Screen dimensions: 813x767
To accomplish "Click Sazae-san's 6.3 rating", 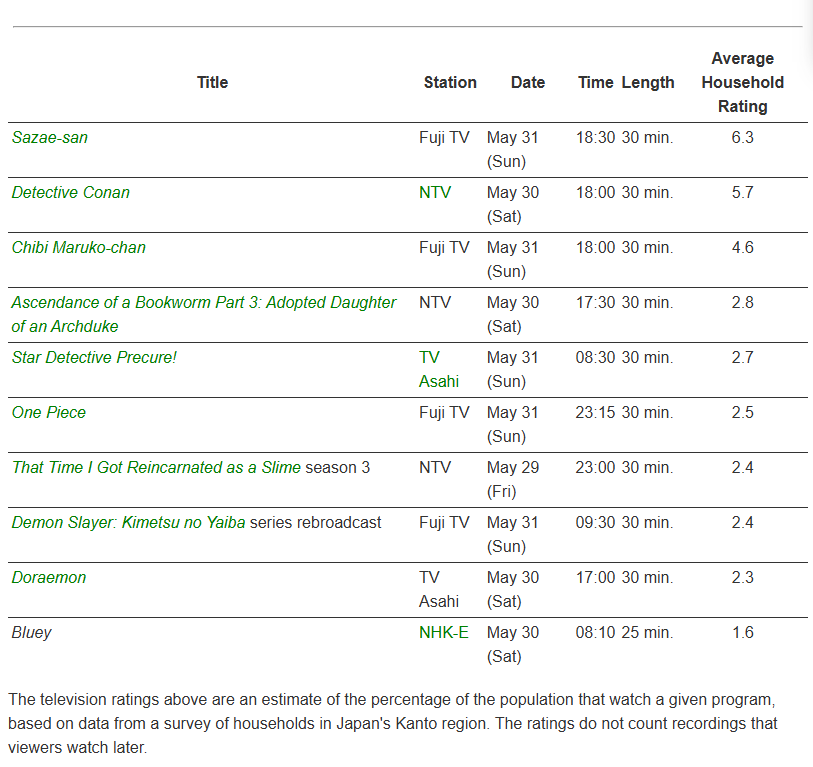I will (742, 137).
